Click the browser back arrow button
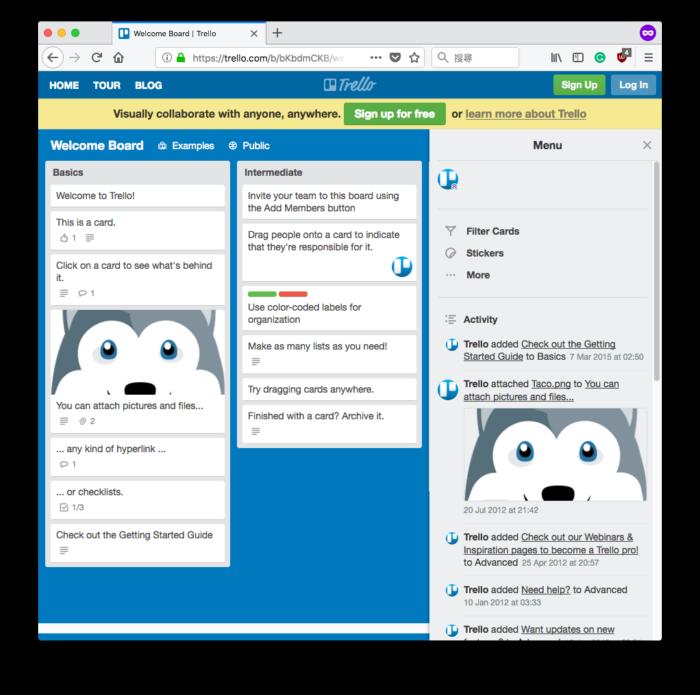Screen dimensions: 700x695 (x=53, y=58)
